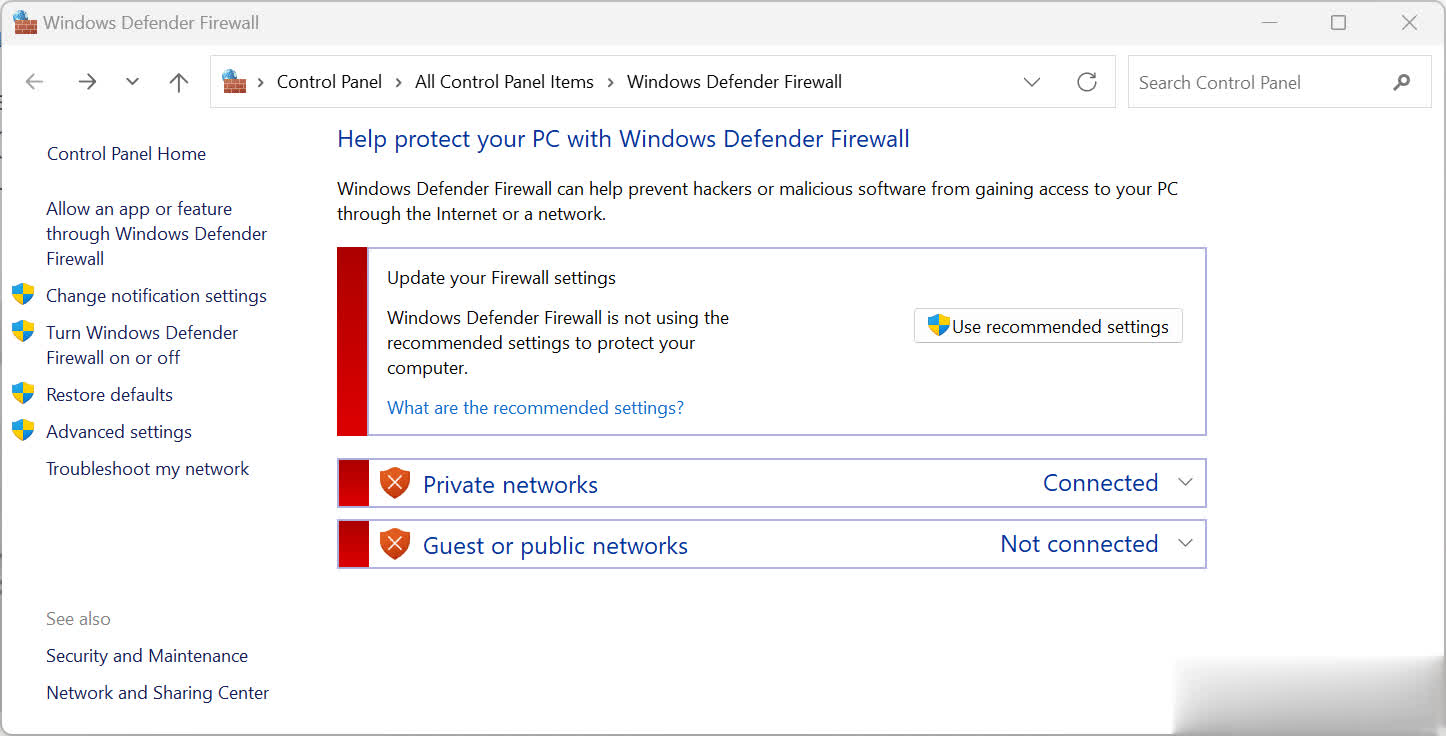This screenshot has width=1446, height=736.
Task: Focus the Search Control Panel field
Action: pos(1279,82)
